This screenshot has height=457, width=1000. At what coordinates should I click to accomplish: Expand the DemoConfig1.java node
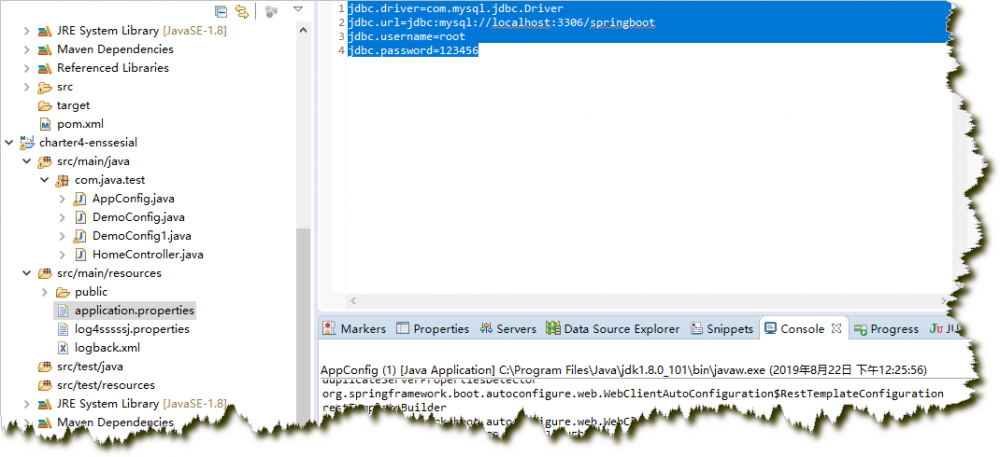62,236
